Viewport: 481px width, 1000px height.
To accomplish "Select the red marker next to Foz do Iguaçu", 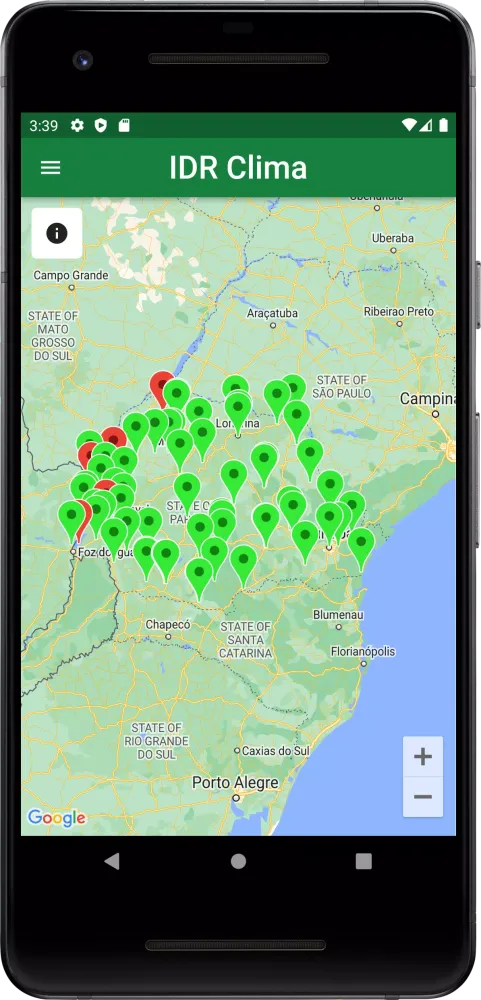I will point(84,517).
